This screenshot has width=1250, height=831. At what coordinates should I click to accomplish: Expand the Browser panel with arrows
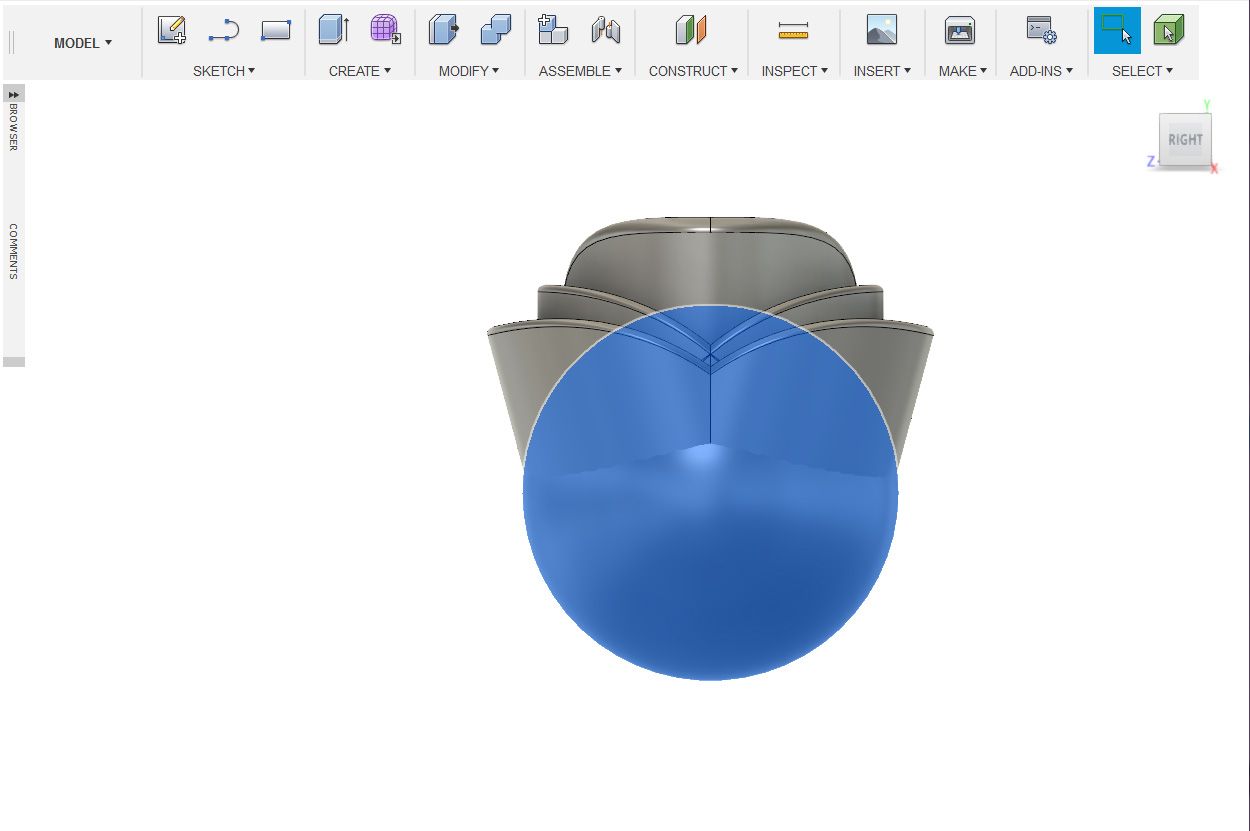pyautogui.click(x=14, y=93)
